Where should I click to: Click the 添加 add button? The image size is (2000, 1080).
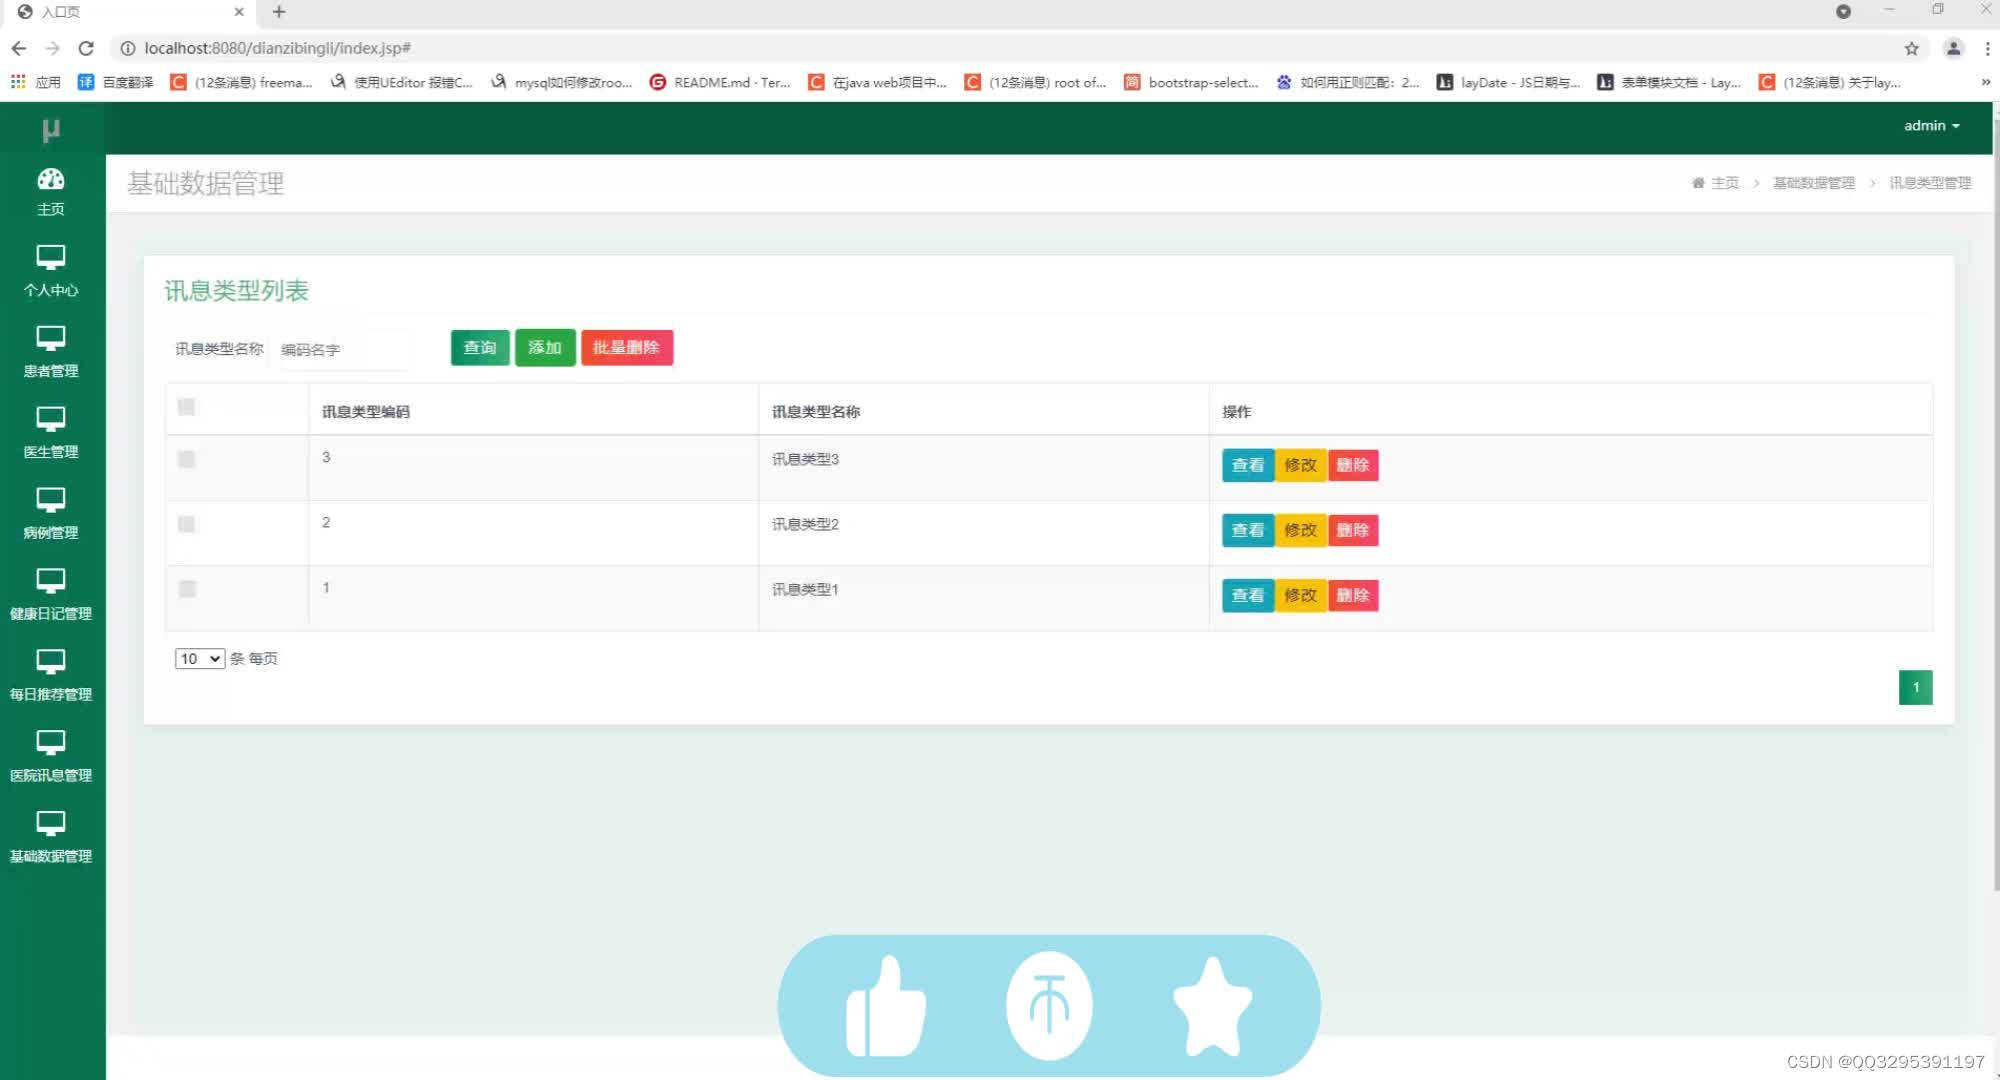pos(545,348)
